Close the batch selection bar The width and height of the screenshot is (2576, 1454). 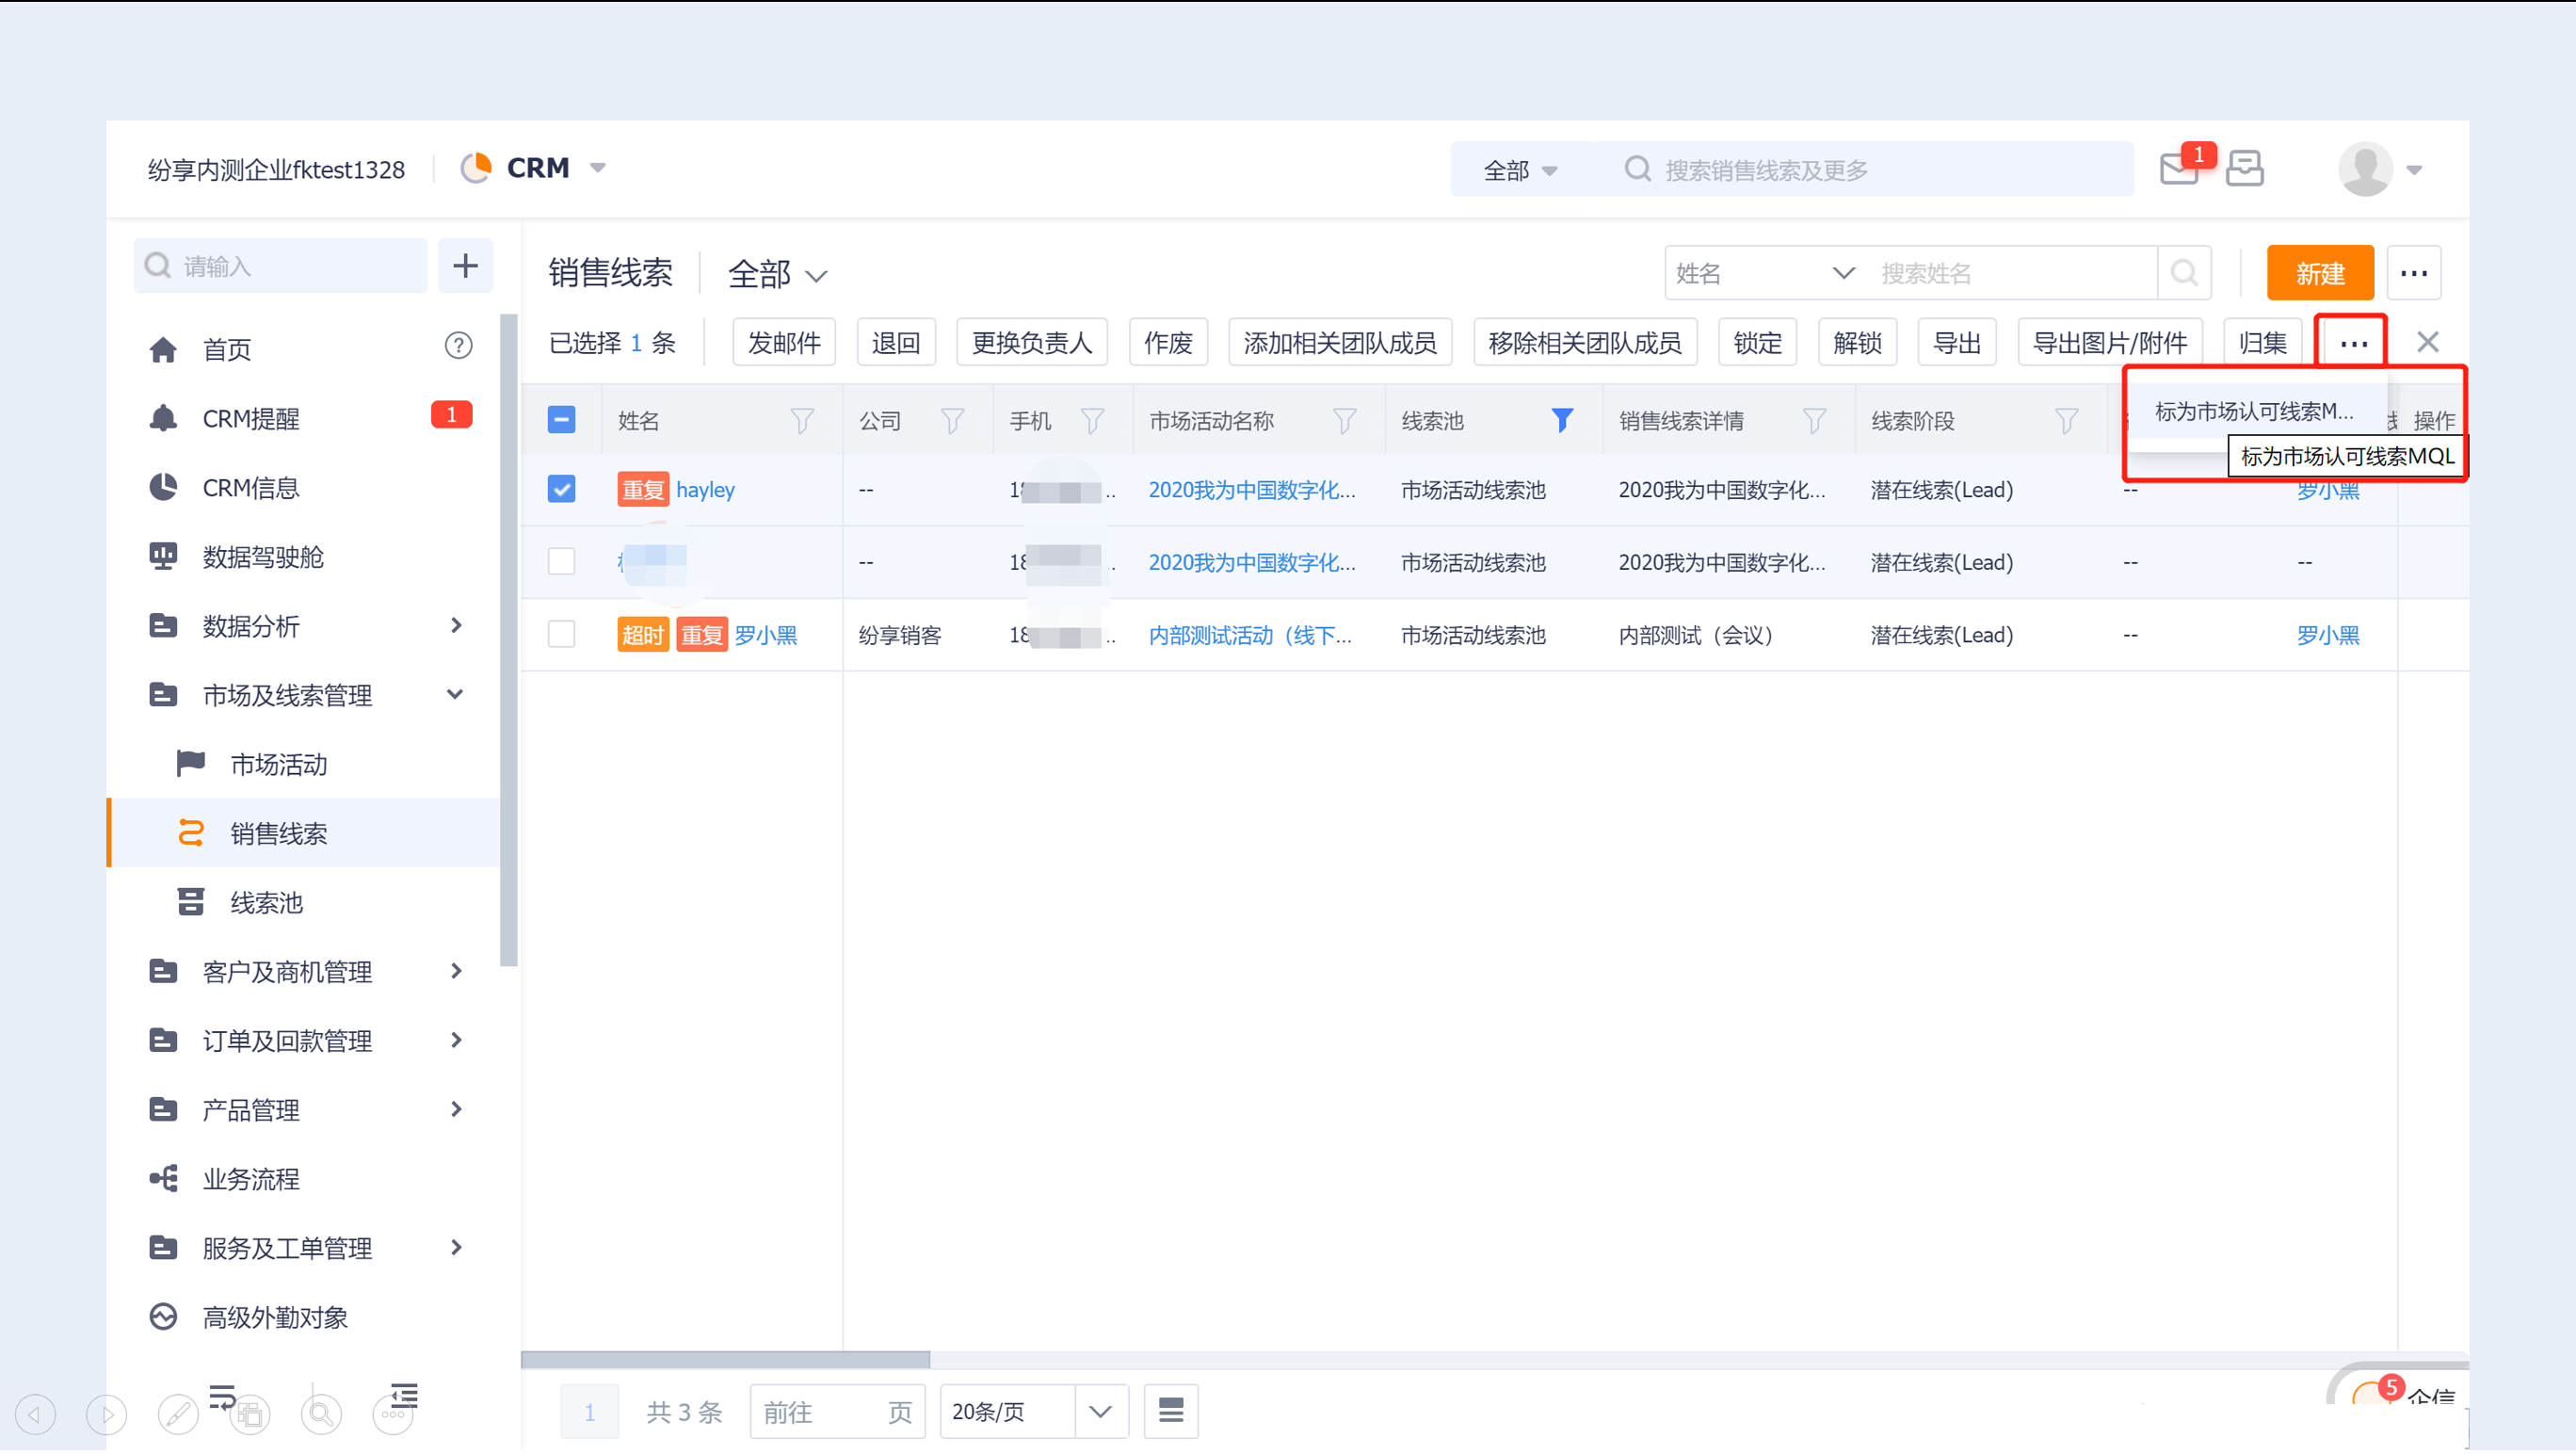[2427, 343]
